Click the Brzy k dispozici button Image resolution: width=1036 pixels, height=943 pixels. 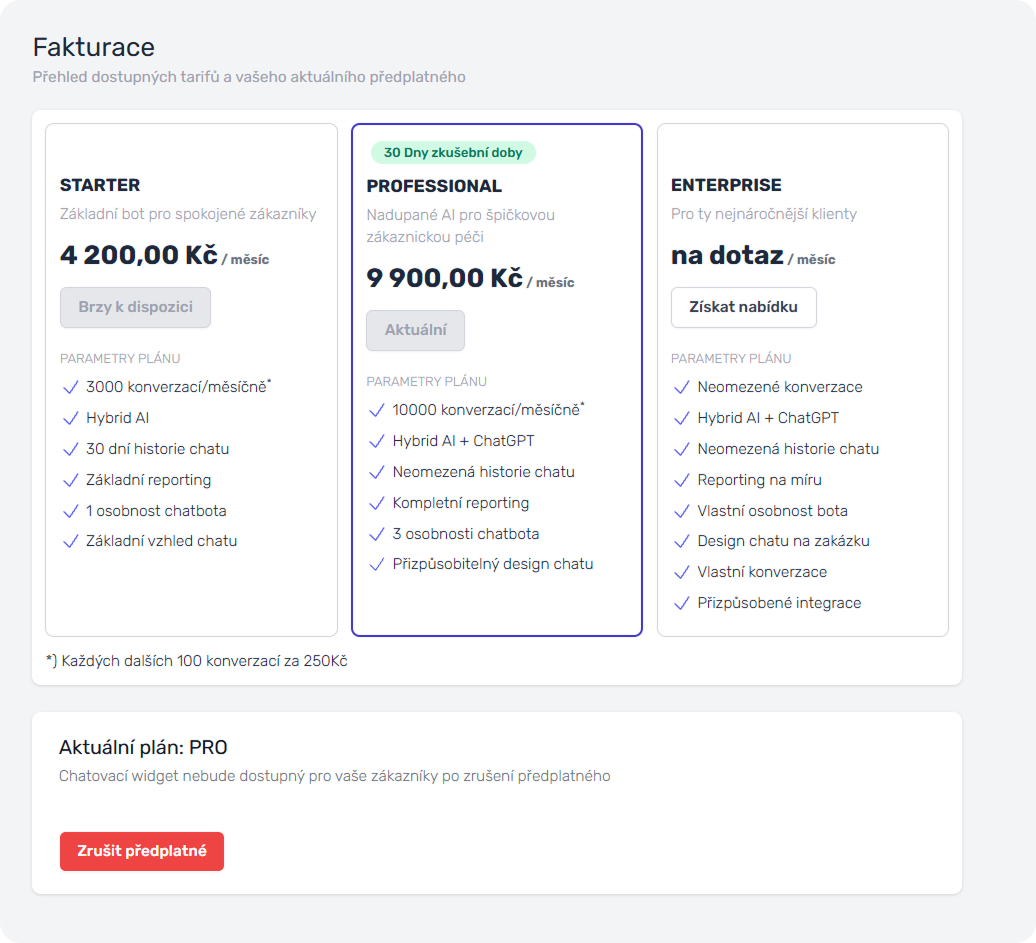pyautogui.click(x=135, y=307)
